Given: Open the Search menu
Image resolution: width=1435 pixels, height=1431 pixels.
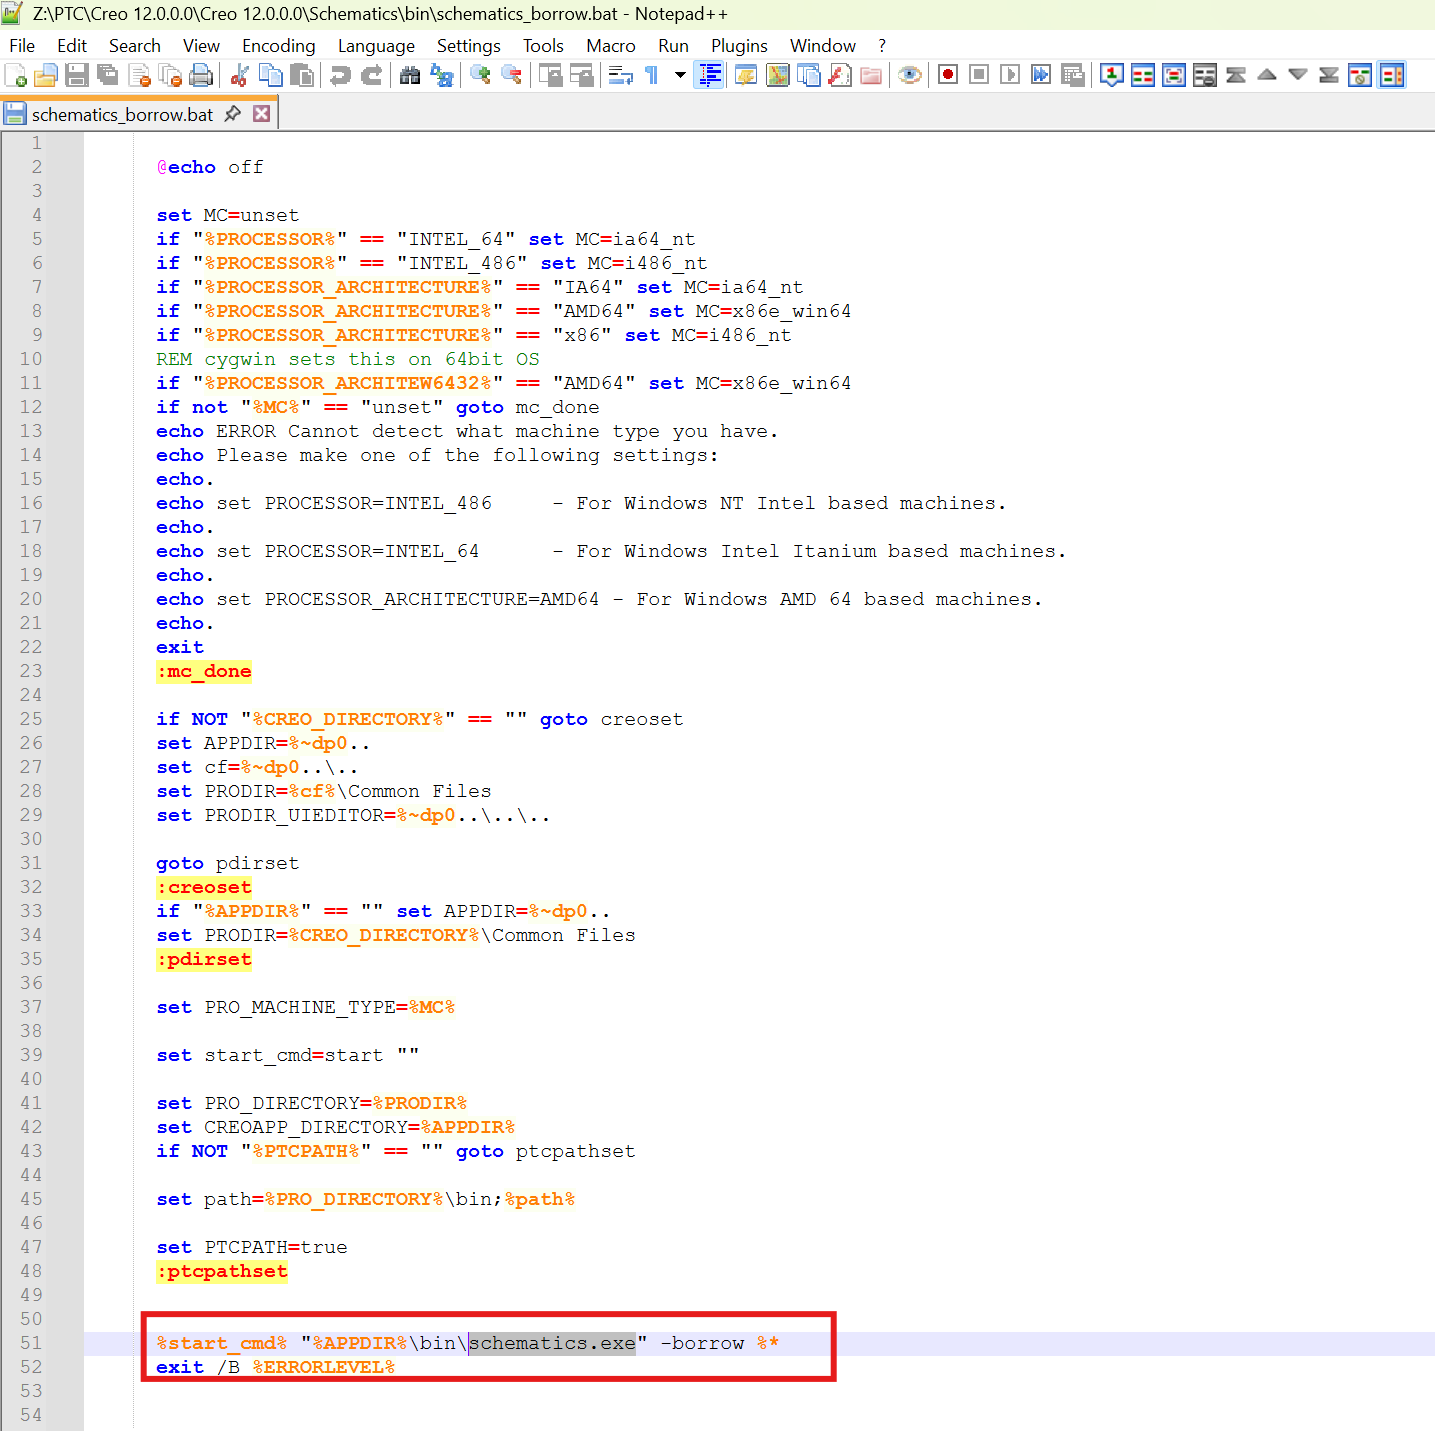Looking at the screenshot, I should 135,46.
